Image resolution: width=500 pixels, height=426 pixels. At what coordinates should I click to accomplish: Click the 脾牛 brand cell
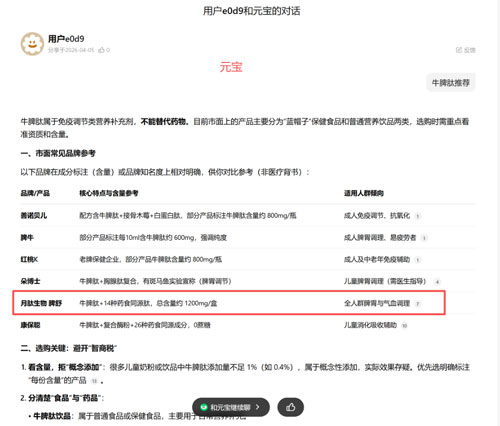tap(27, 237)
